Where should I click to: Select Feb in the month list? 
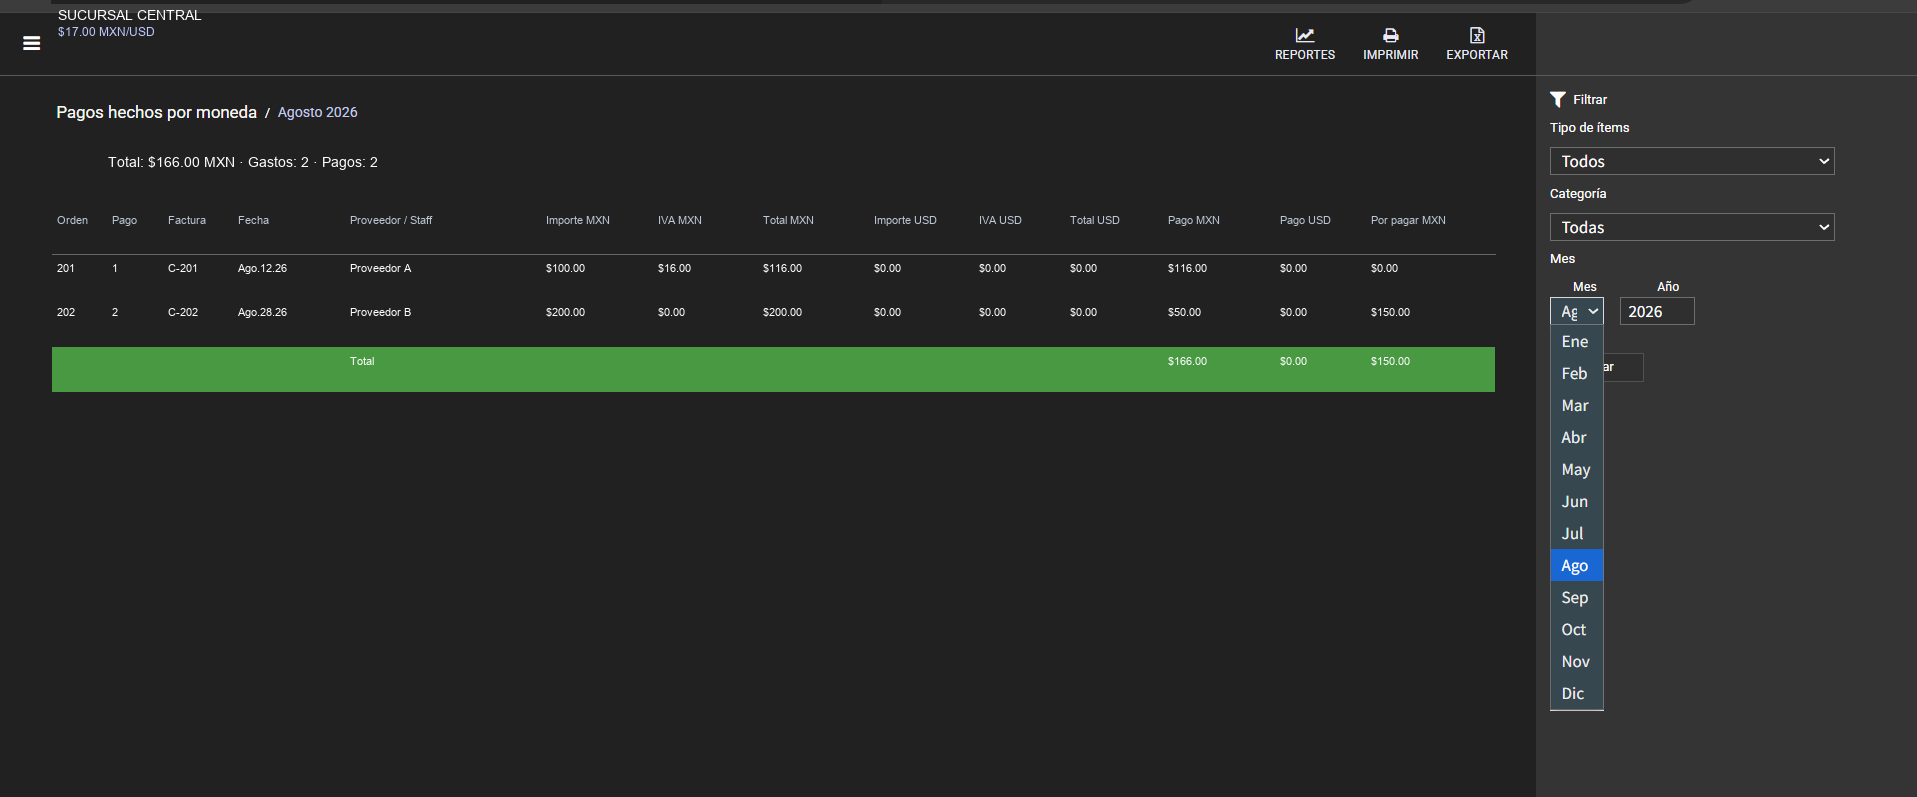[1577, 374]
